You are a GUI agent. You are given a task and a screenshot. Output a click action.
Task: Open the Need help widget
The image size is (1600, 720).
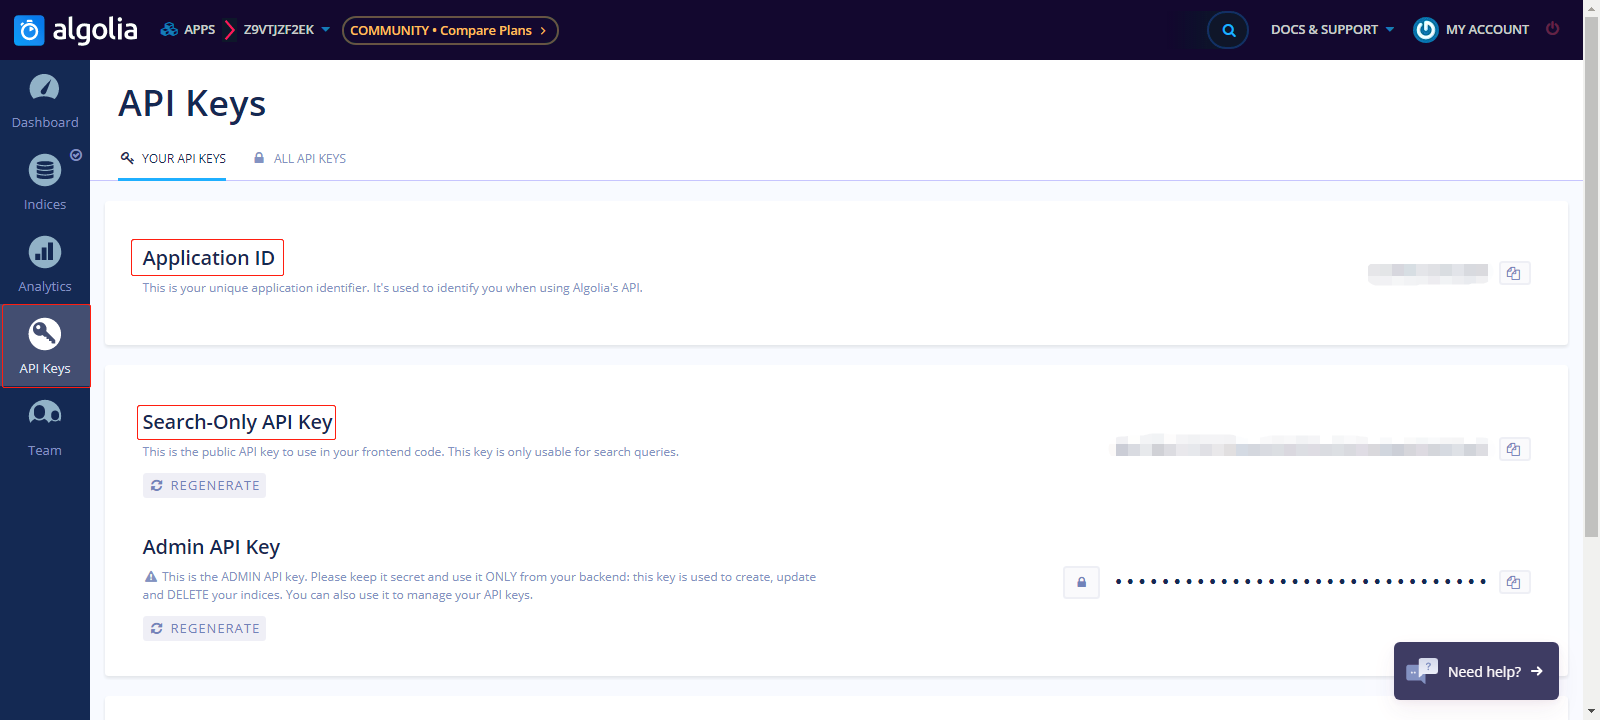[1476, 671]
